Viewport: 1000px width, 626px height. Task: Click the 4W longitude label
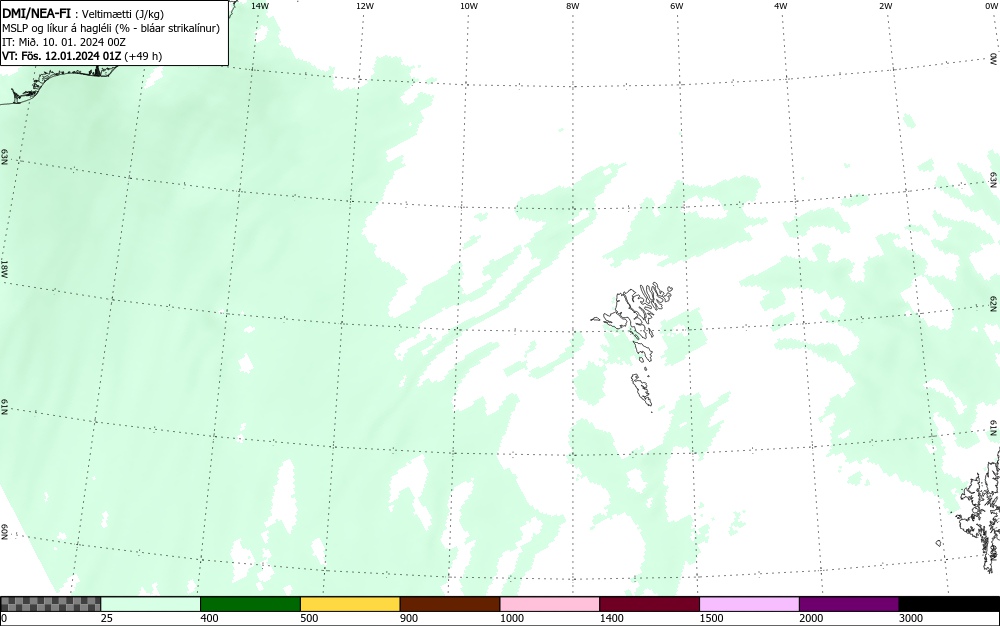781,6
